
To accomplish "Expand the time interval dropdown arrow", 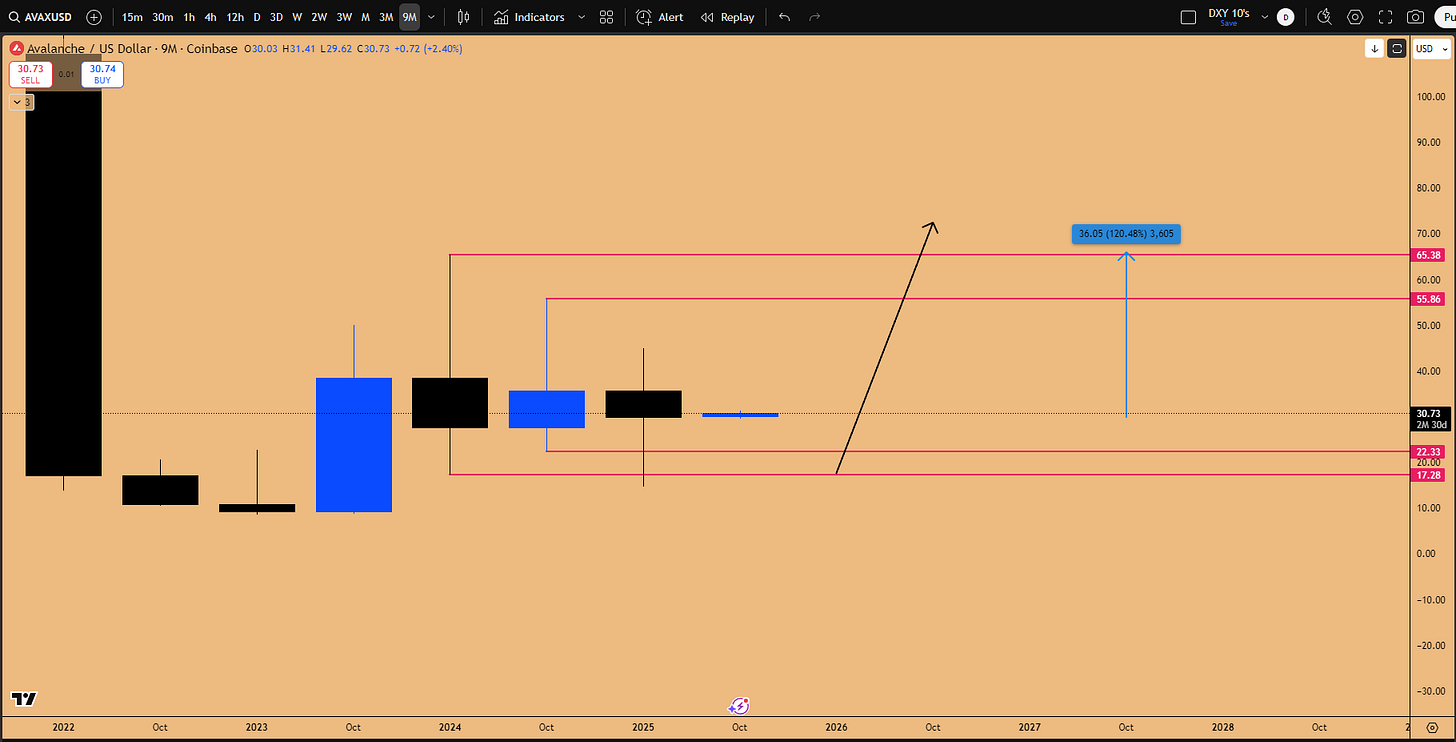I will point(431,17).
